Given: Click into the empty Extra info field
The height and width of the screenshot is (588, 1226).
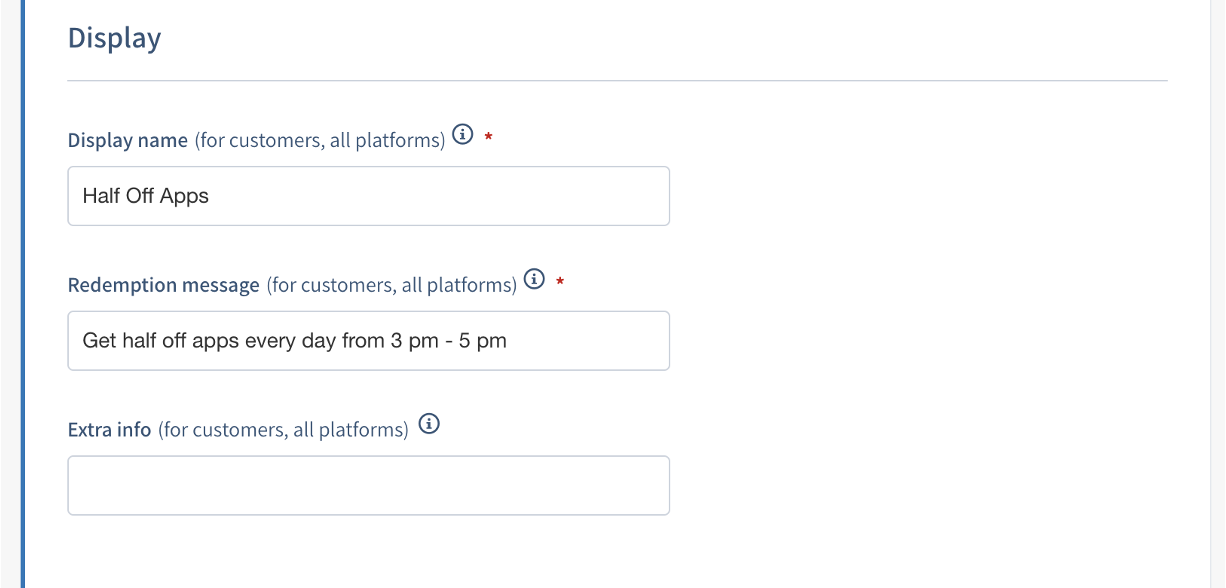Looking at the screenshot, I should click(x=368, y=486).
